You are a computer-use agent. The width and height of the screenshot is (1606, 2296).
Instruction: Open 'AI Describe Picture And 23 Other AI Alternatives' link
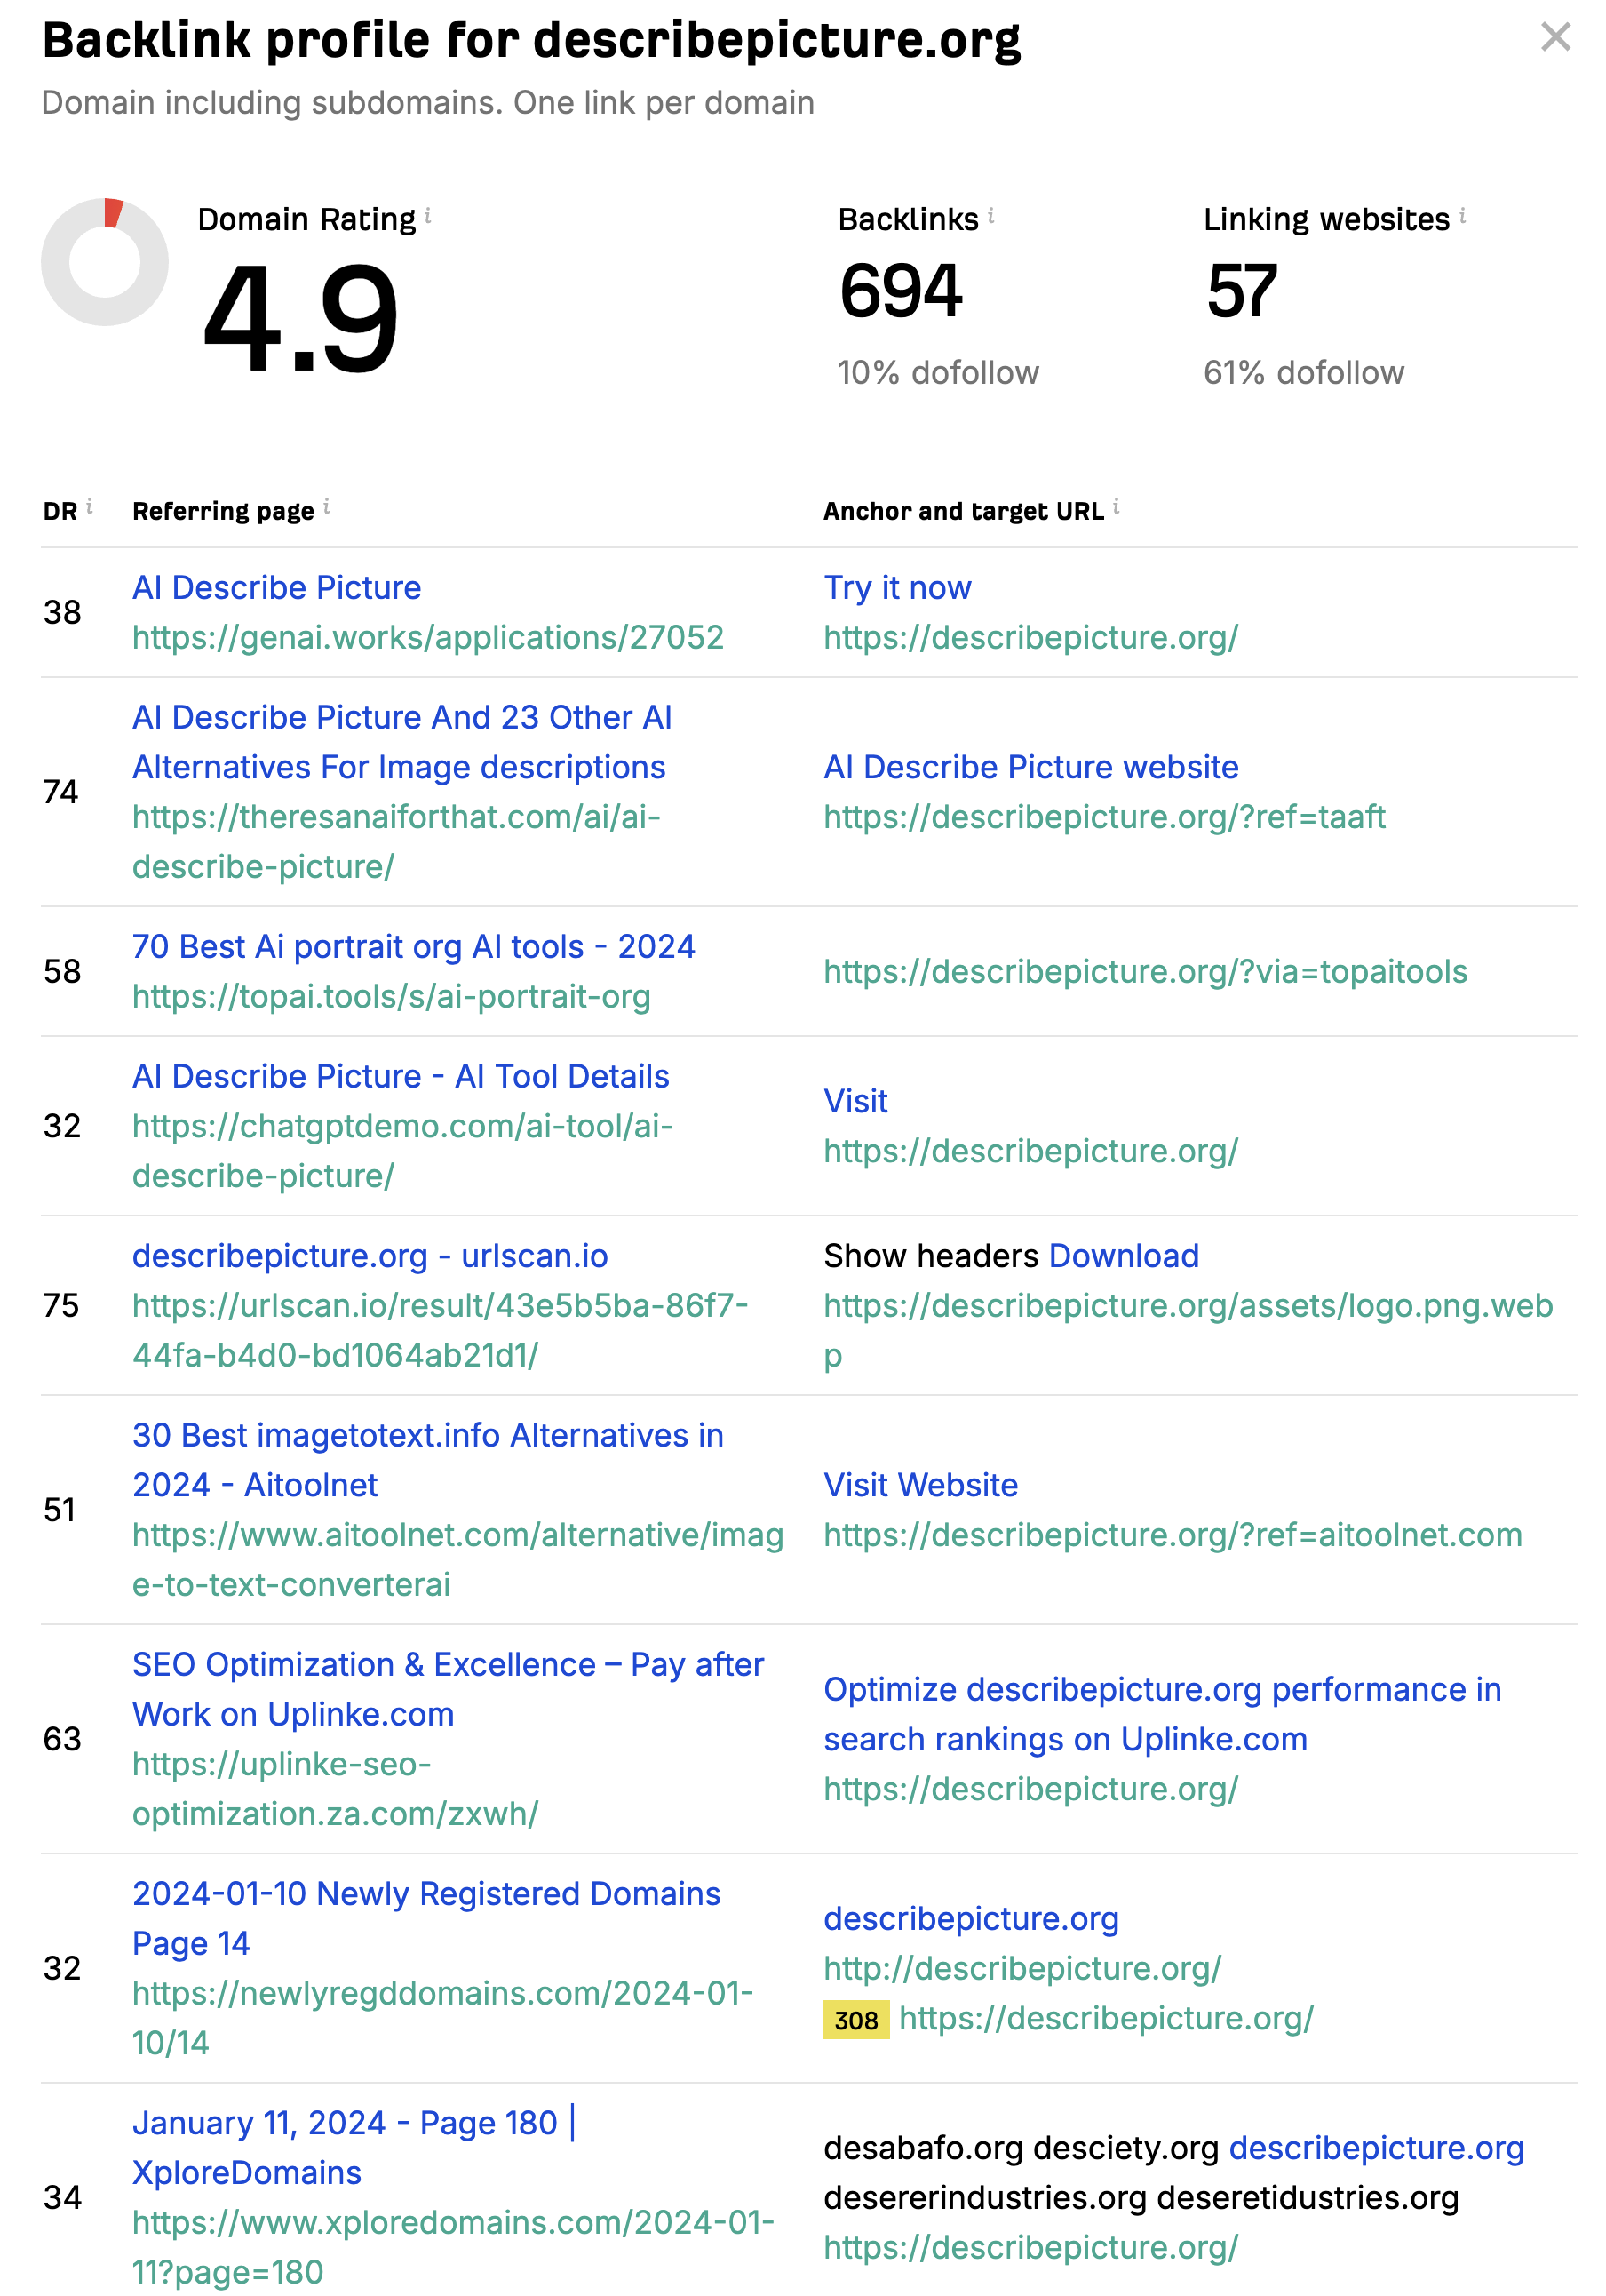[x=402, y=742]
